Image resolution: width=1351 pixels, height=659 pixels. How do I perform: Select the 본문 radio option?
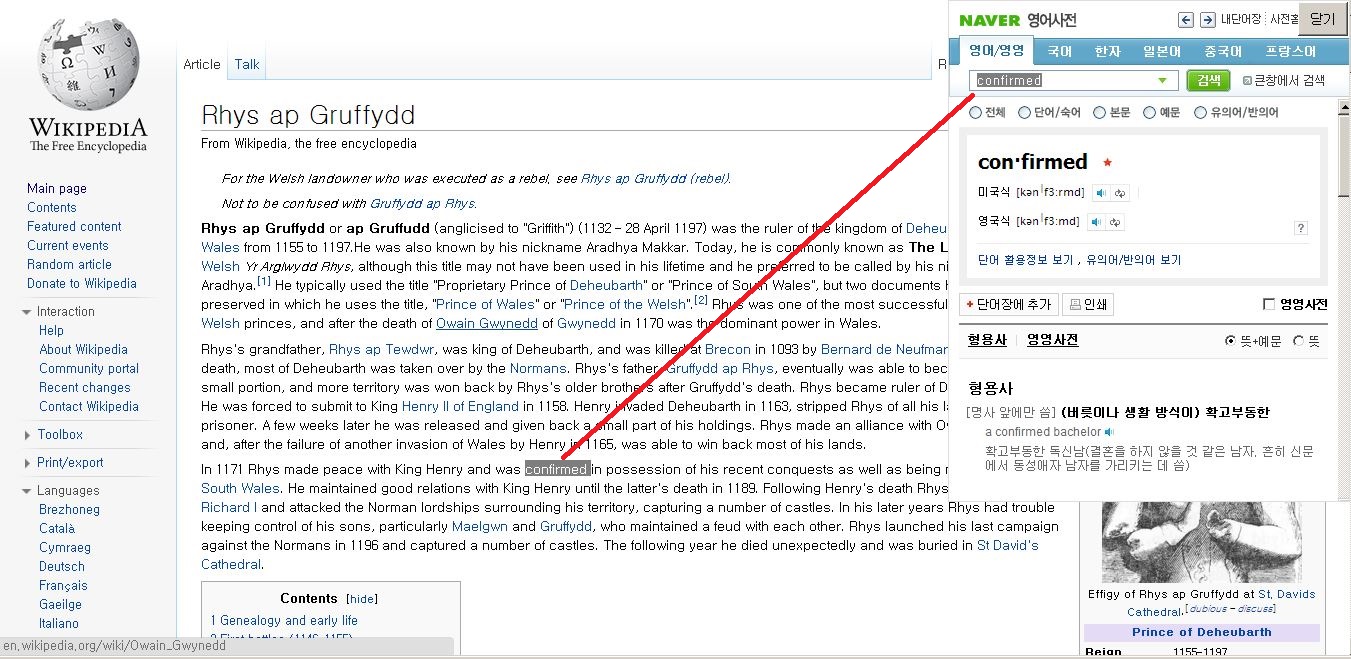(x=1099, y=113)
